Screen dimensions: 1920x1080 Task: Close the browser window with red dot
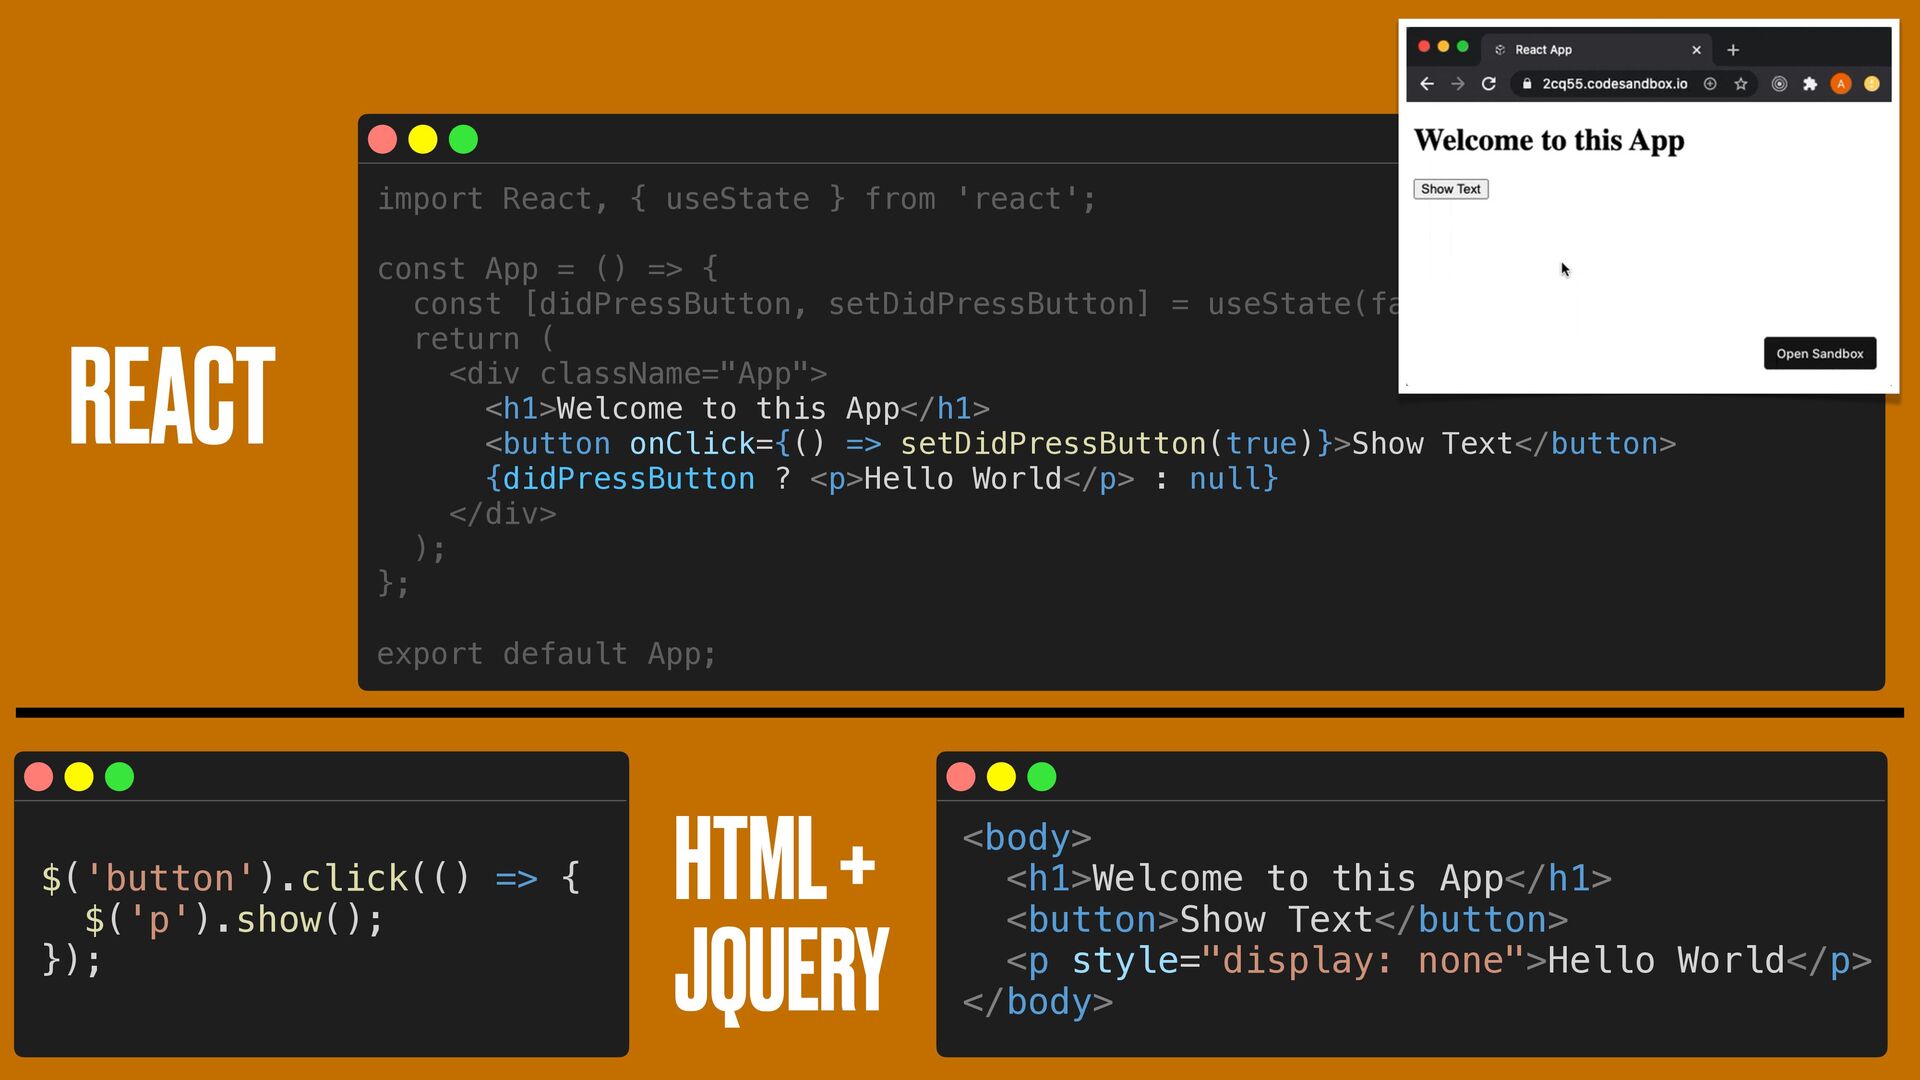[x=1424, y=46]
